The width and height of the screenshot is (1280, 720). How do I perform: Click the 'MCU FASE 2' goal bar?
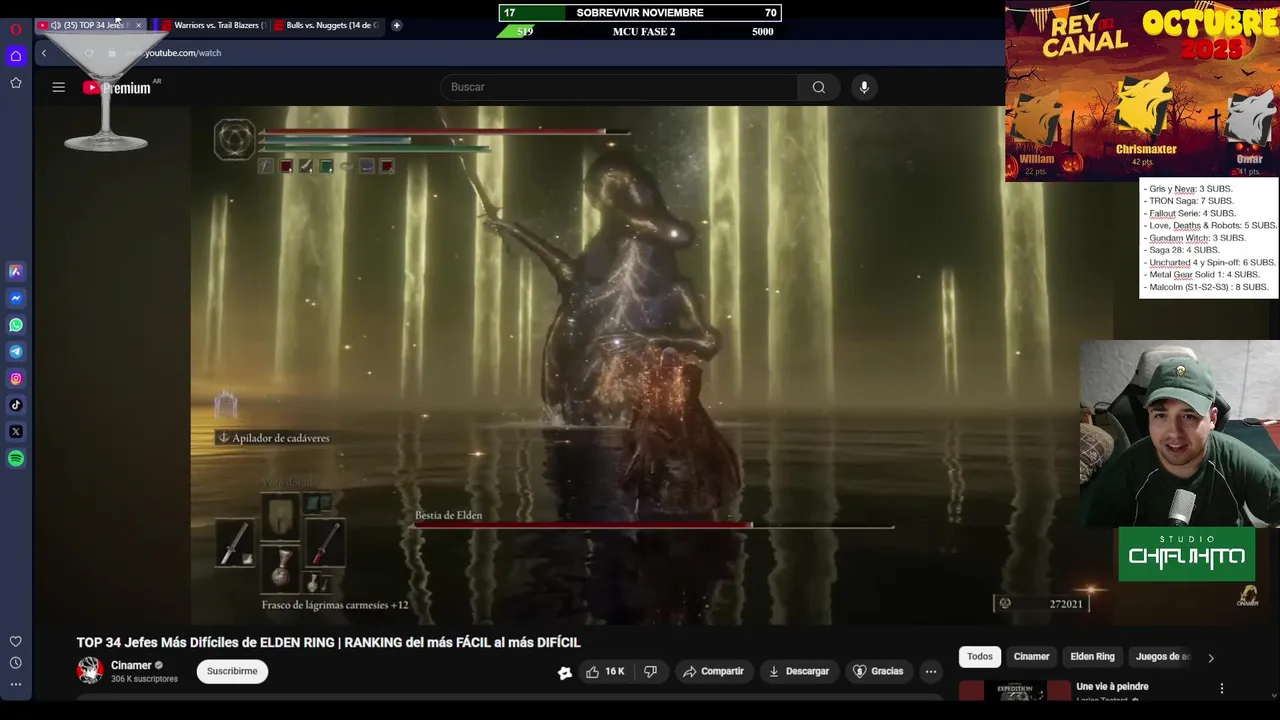tap(640, 31)
